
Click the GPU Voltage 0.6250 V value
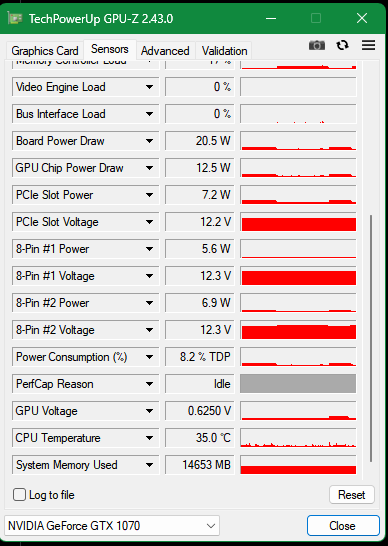coord(200,411)
